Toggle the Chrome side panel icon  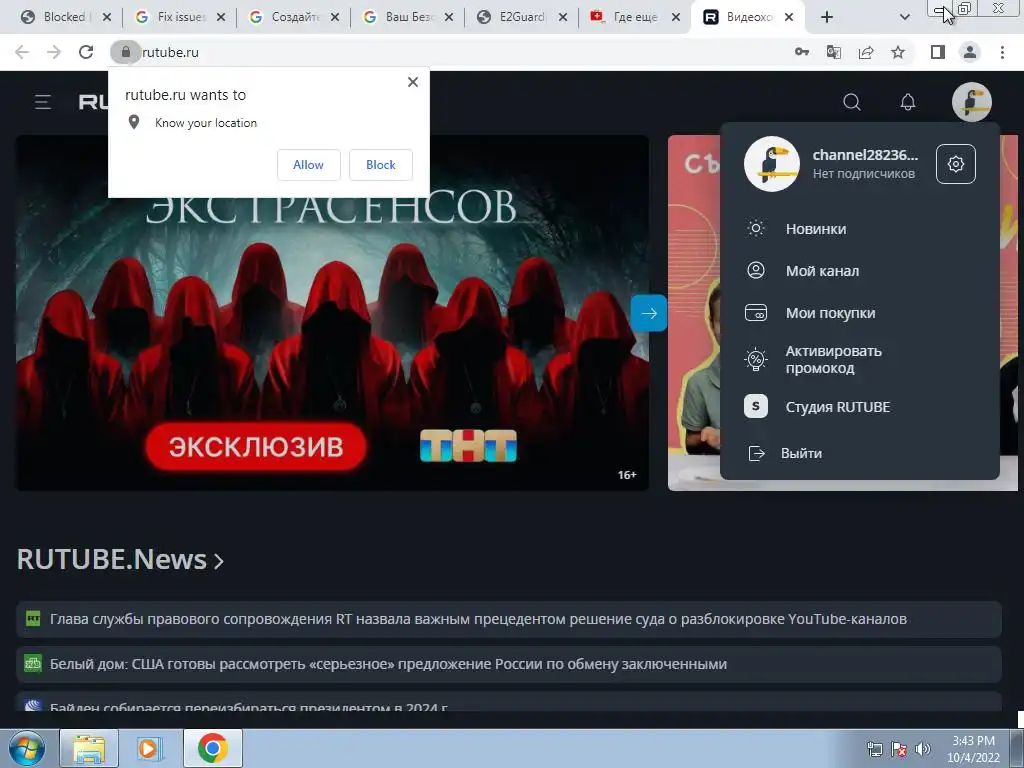pos(938,52)
